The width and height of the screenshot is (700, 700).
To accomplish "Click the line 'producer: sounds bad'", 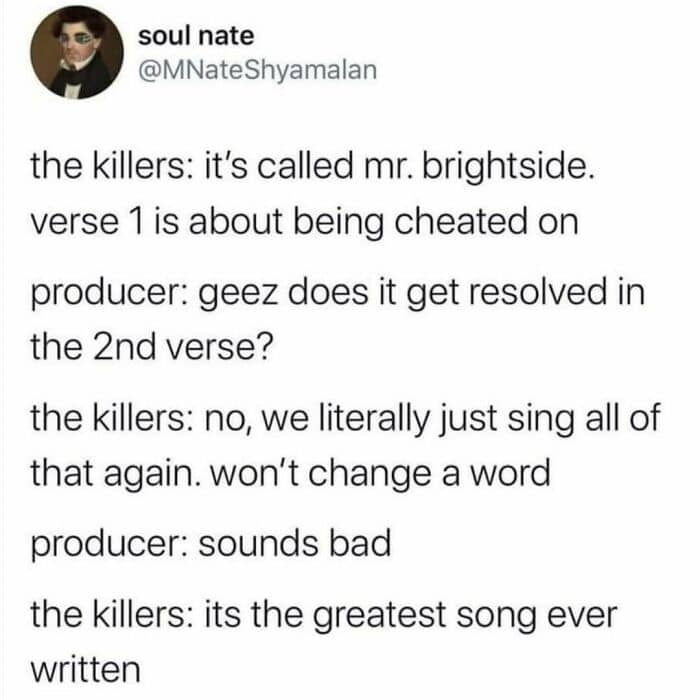I will (x=211, y=544).
